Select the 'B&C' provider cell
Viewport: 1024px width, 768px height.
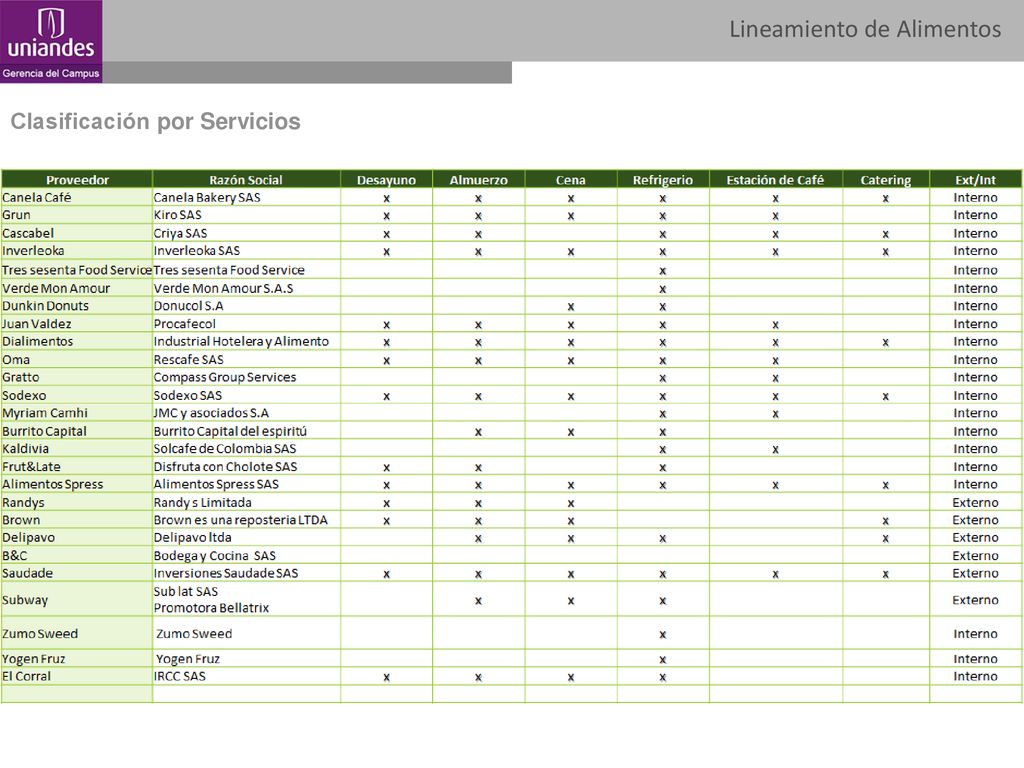click(77, 556)
